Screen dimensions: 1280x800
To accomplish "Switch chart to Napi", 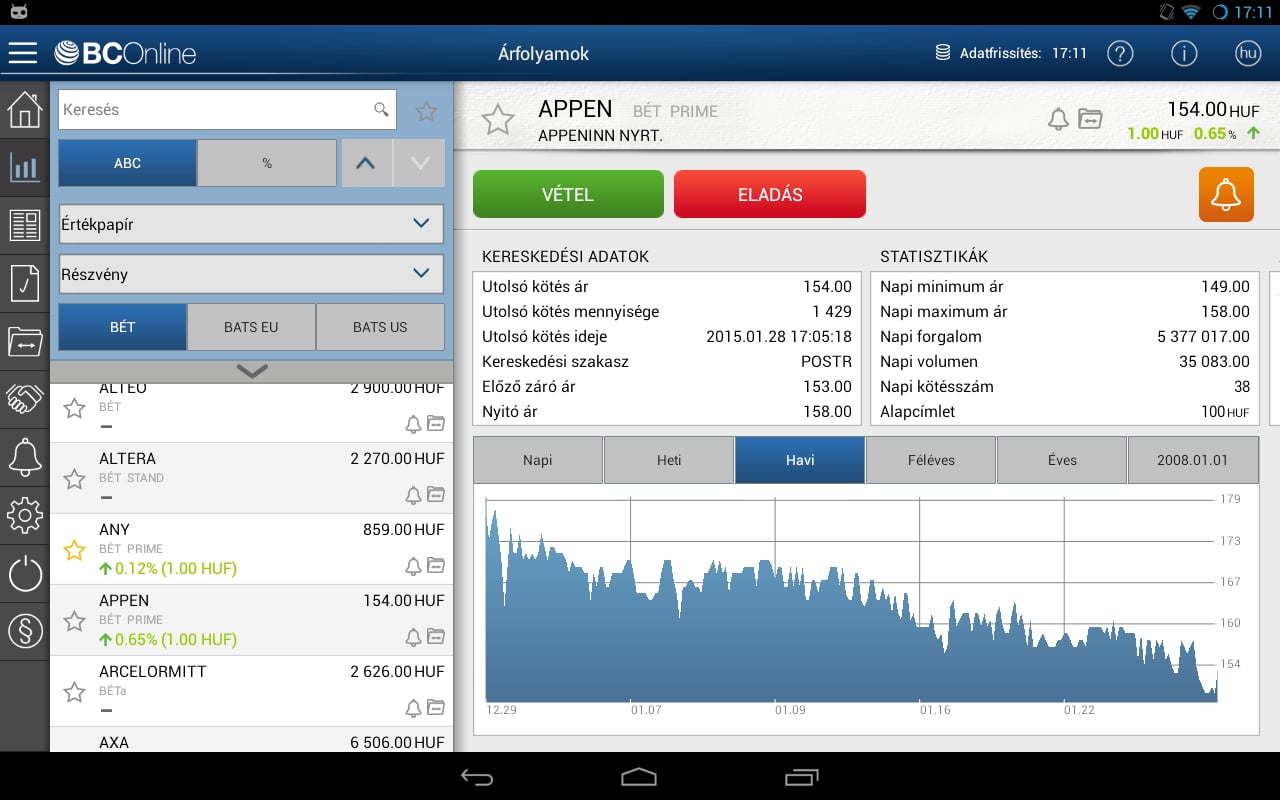I will [x=538, y=460].
